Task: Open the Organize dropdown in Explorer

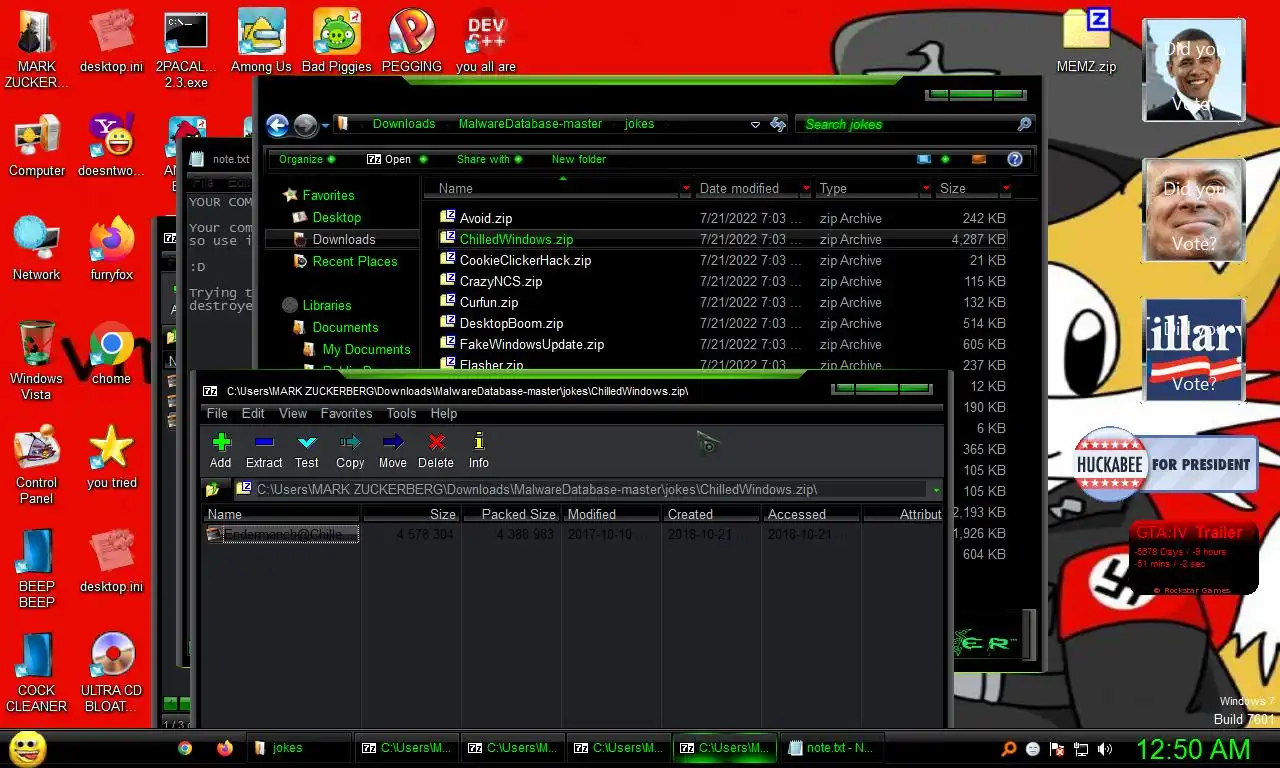Action: (306, 159)
